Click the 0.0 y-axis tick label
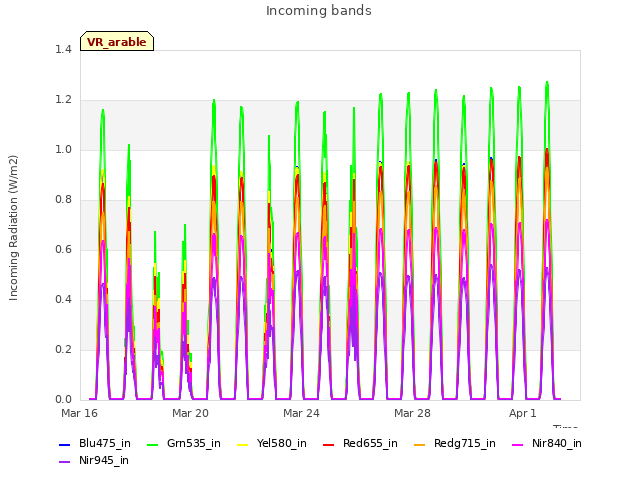640x480 pixels. point(63,400)
